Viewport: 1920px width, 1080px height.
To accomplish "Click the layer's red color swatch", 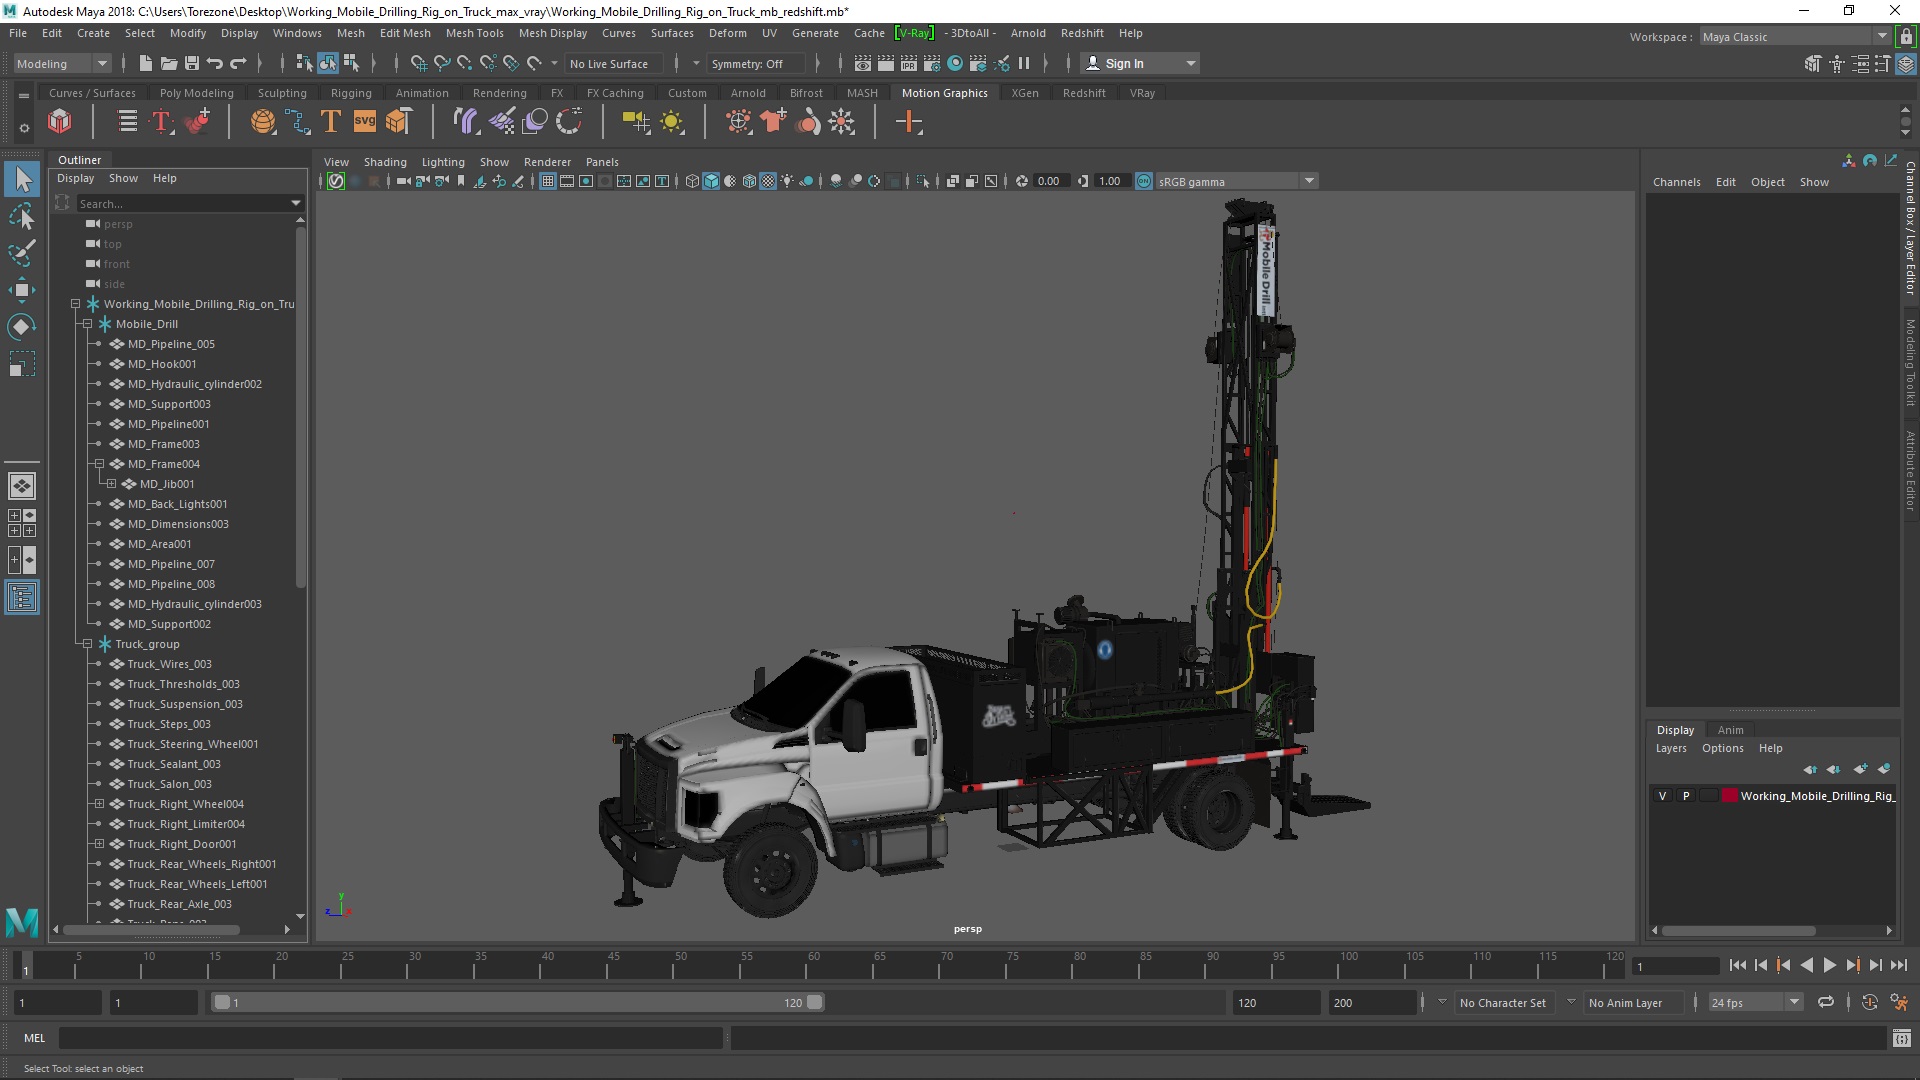I will point(1729,796).
